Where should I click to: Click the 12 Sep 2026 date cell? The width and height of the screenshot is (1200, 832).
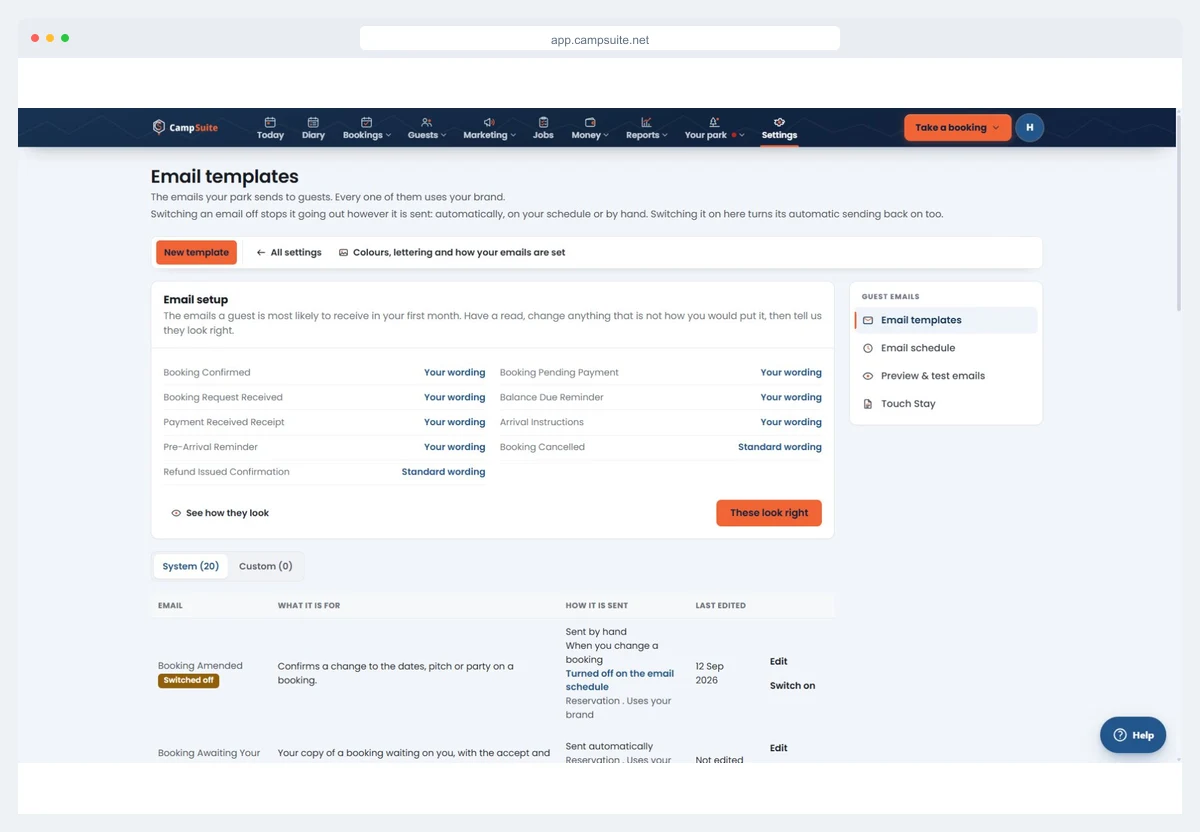pyautogui.click(x=710, y=673)
